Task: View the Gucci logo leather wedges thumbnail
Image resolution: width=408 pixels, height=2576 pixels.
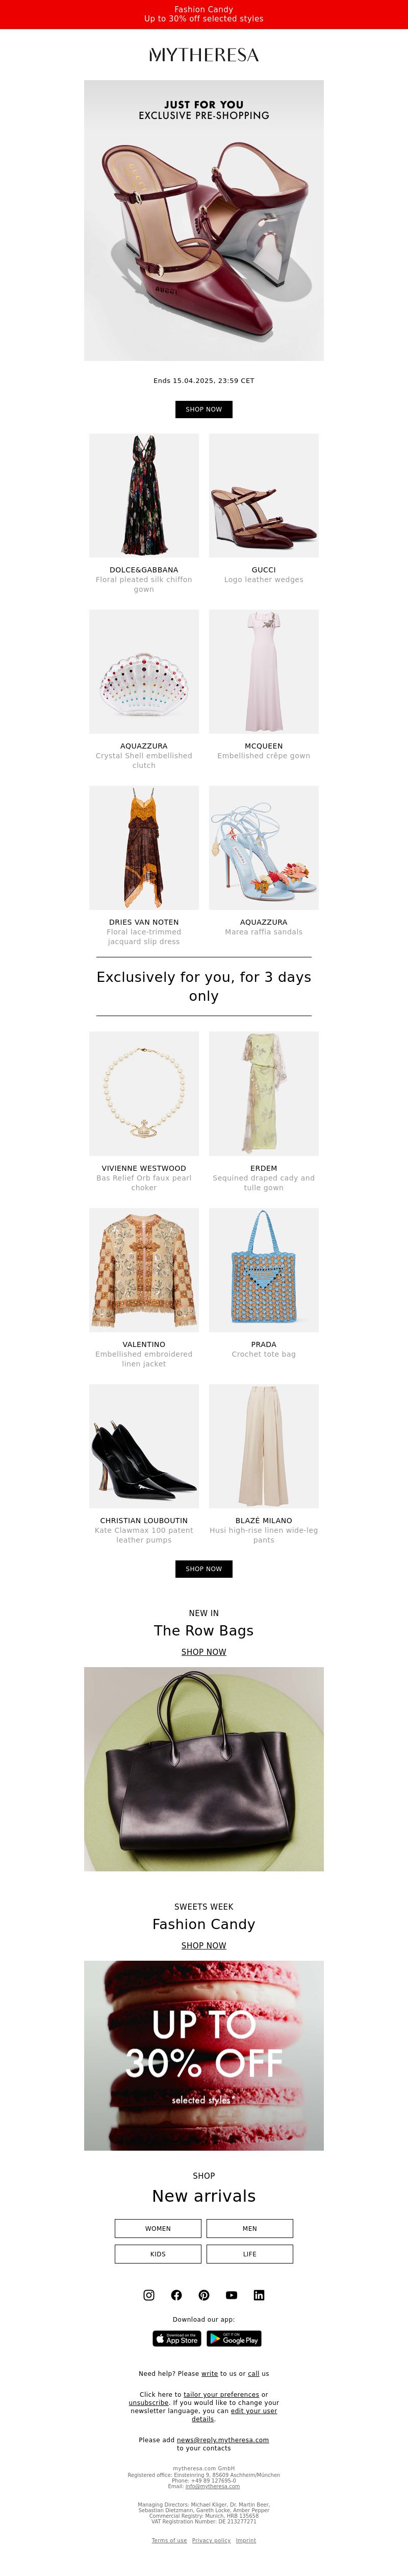Action: (264, 495)
